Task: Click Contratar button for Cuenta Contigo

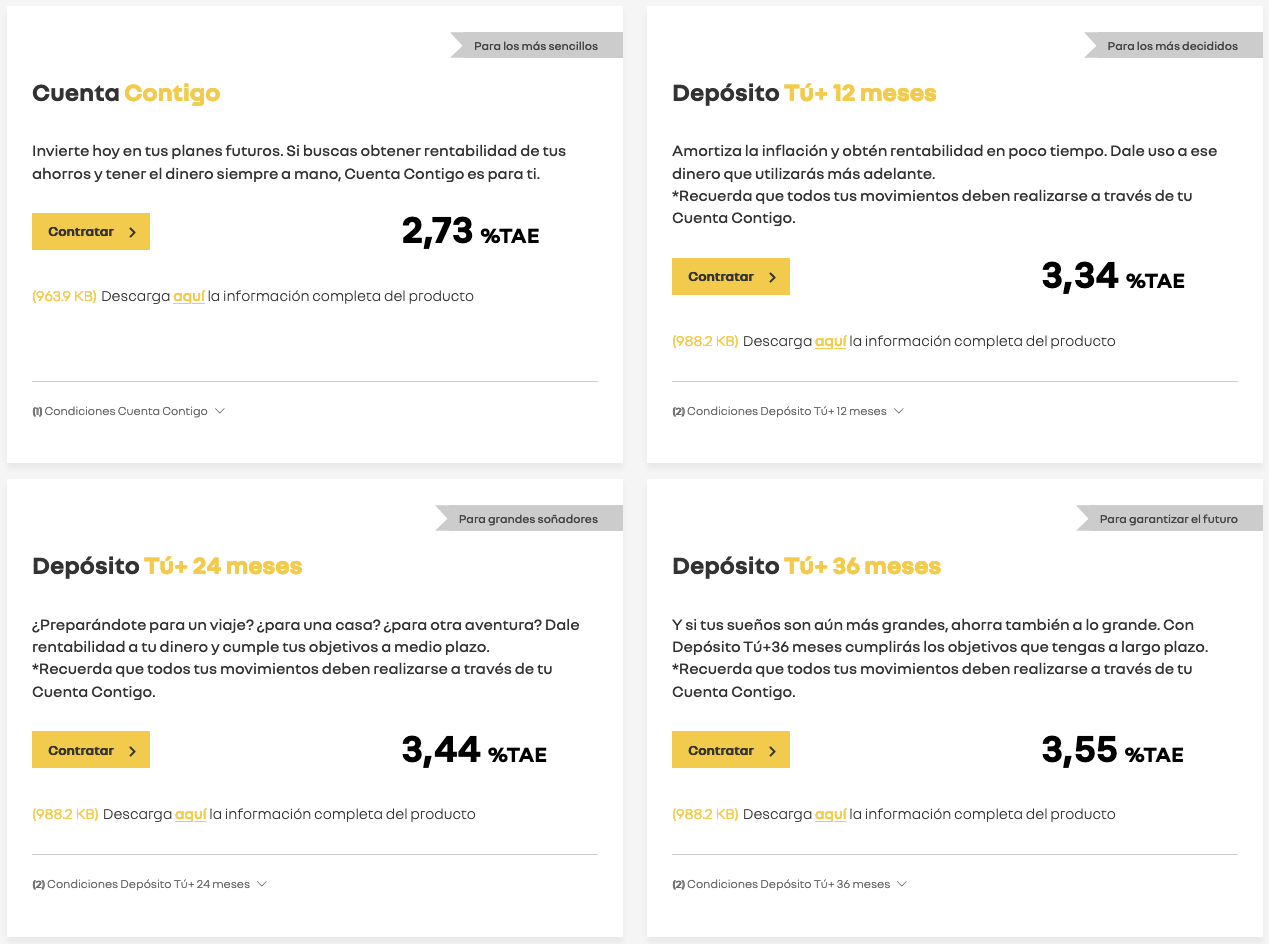Action: coord(91,232)
